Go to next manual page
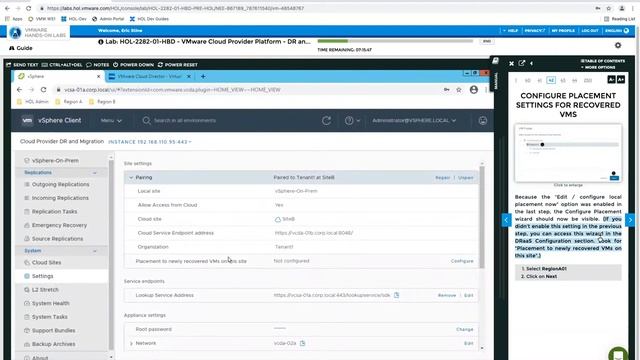Screen dimensions: 640x360 coord(630,220)
